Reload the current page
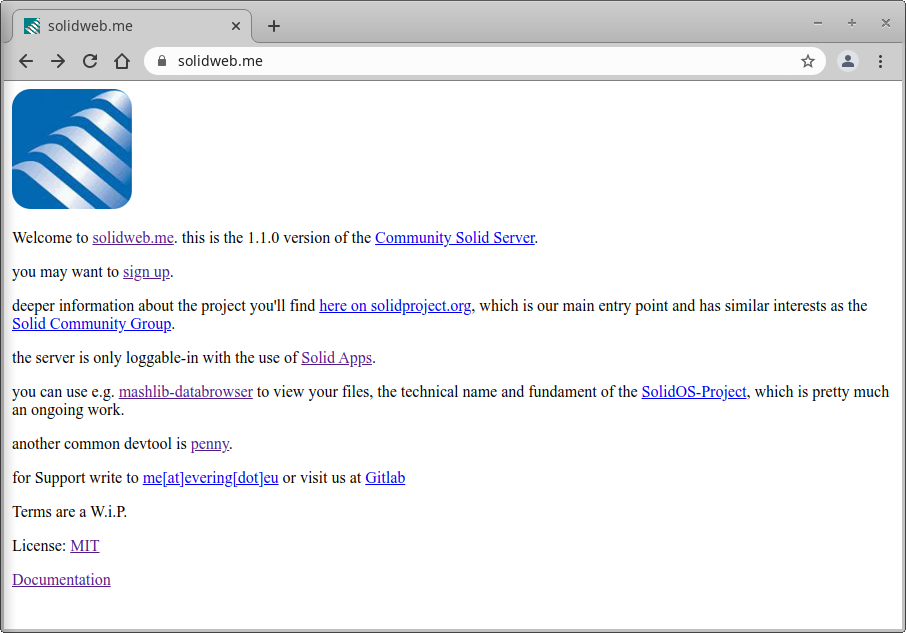 (90, 61)
